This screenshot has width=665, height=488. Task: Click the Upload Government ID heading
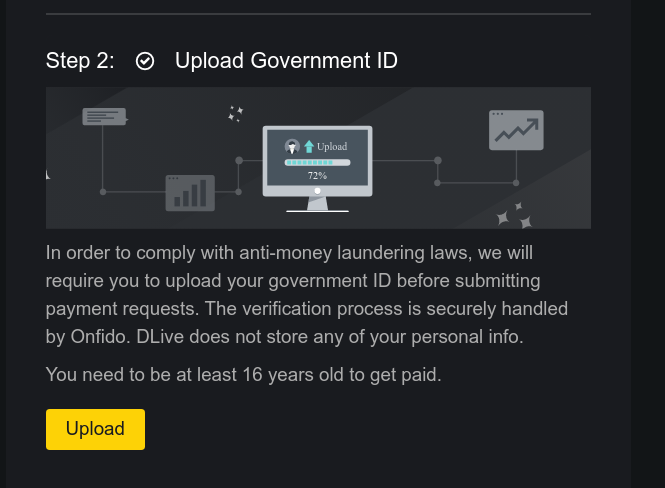coord(286,61)
